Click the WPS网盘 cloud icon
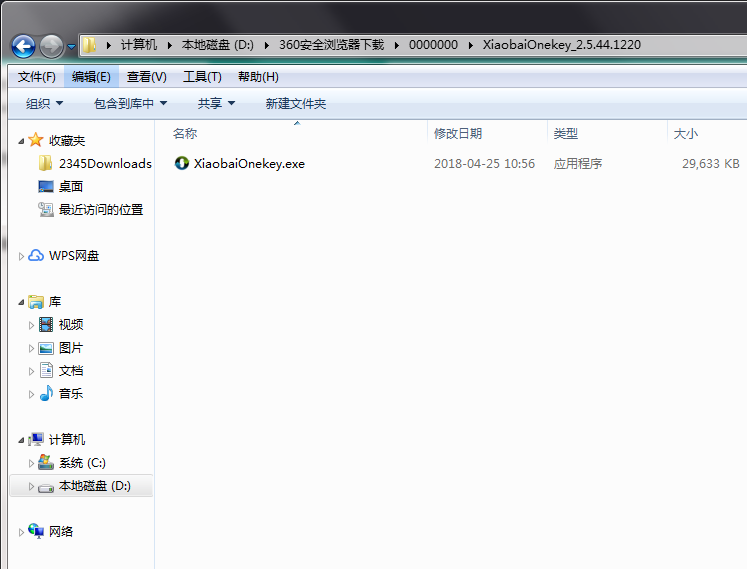Viewport: 747px width, 569px height. (36, 255)
